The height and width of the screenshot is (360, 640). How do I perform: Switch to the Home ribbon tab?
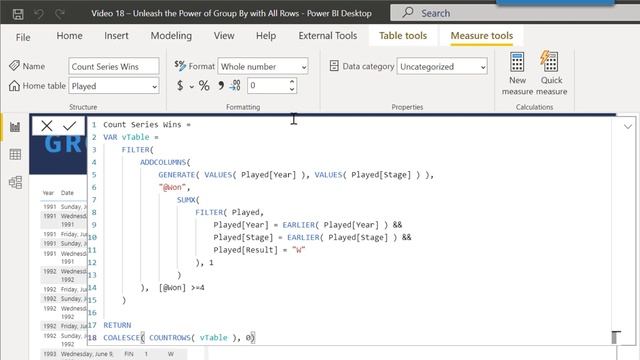coord(69,36)
